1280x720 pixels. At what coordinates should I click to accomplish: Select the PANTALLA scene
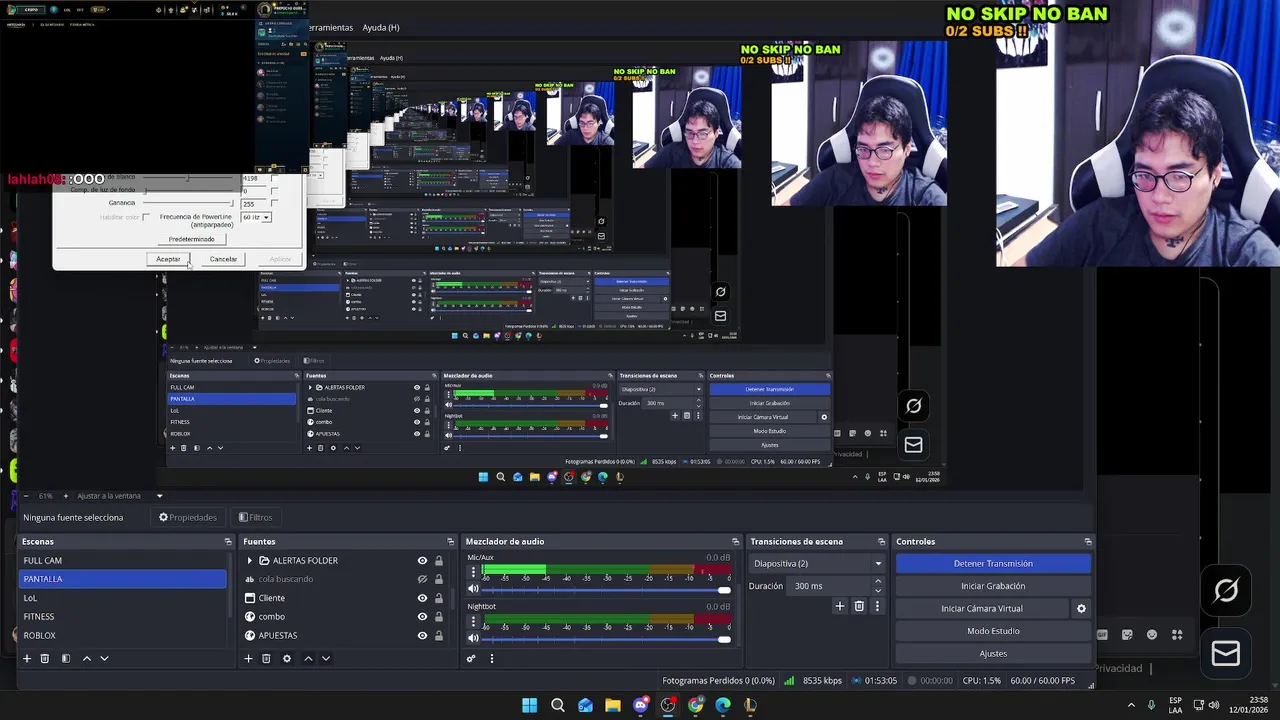point(123,579)
